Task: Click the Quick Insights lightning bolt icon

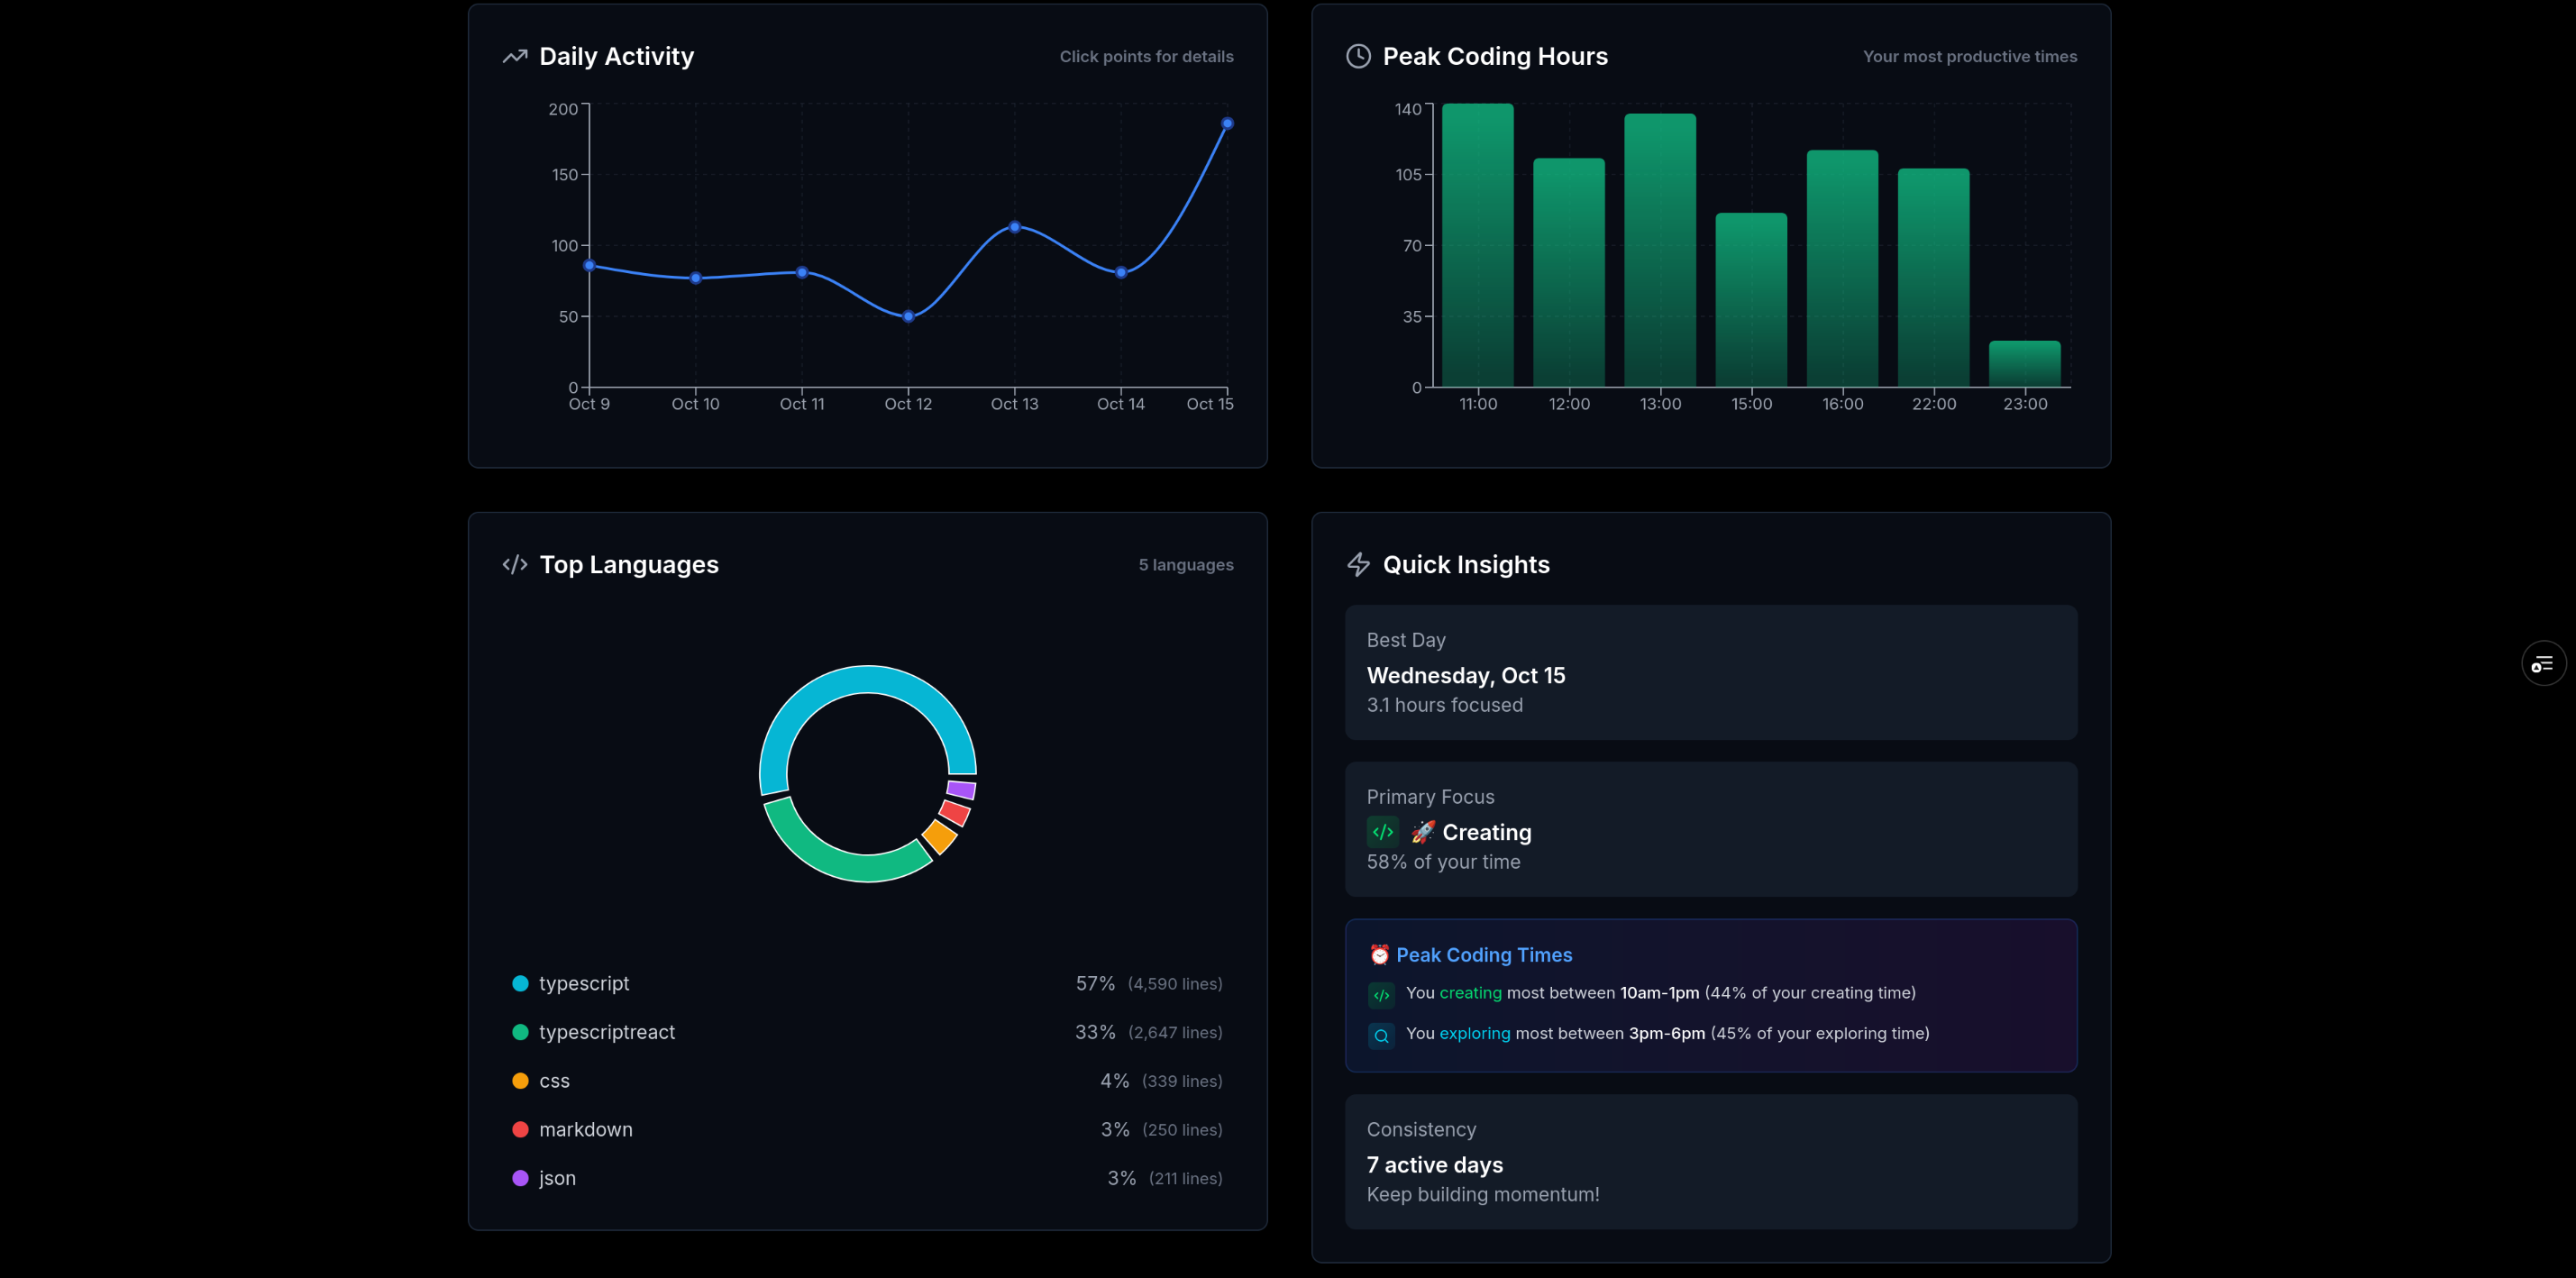Action: 1357,565
